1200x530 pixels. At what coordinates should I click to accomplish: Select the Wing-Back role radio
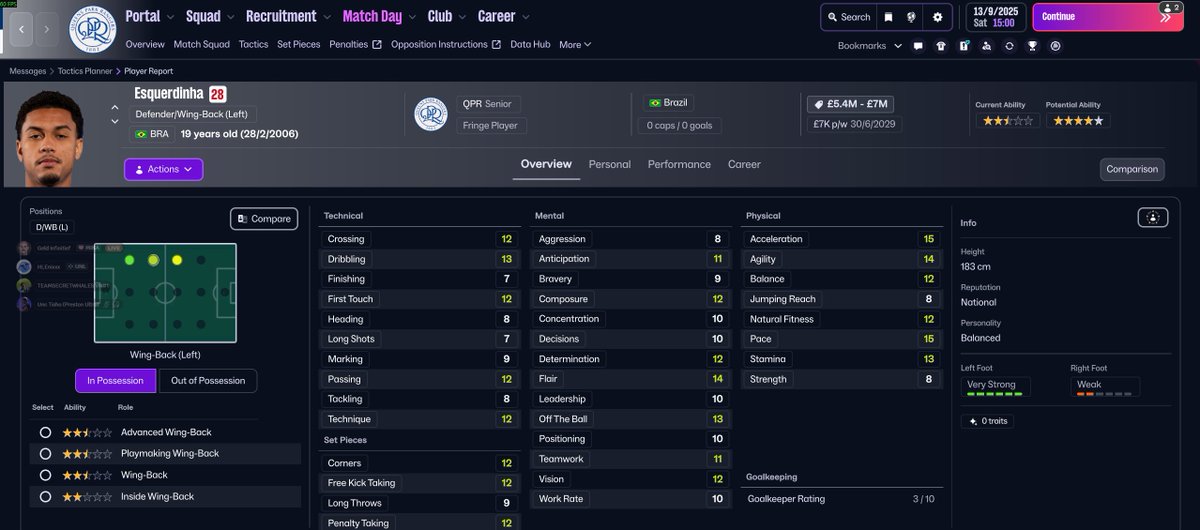tap(45, 475)
